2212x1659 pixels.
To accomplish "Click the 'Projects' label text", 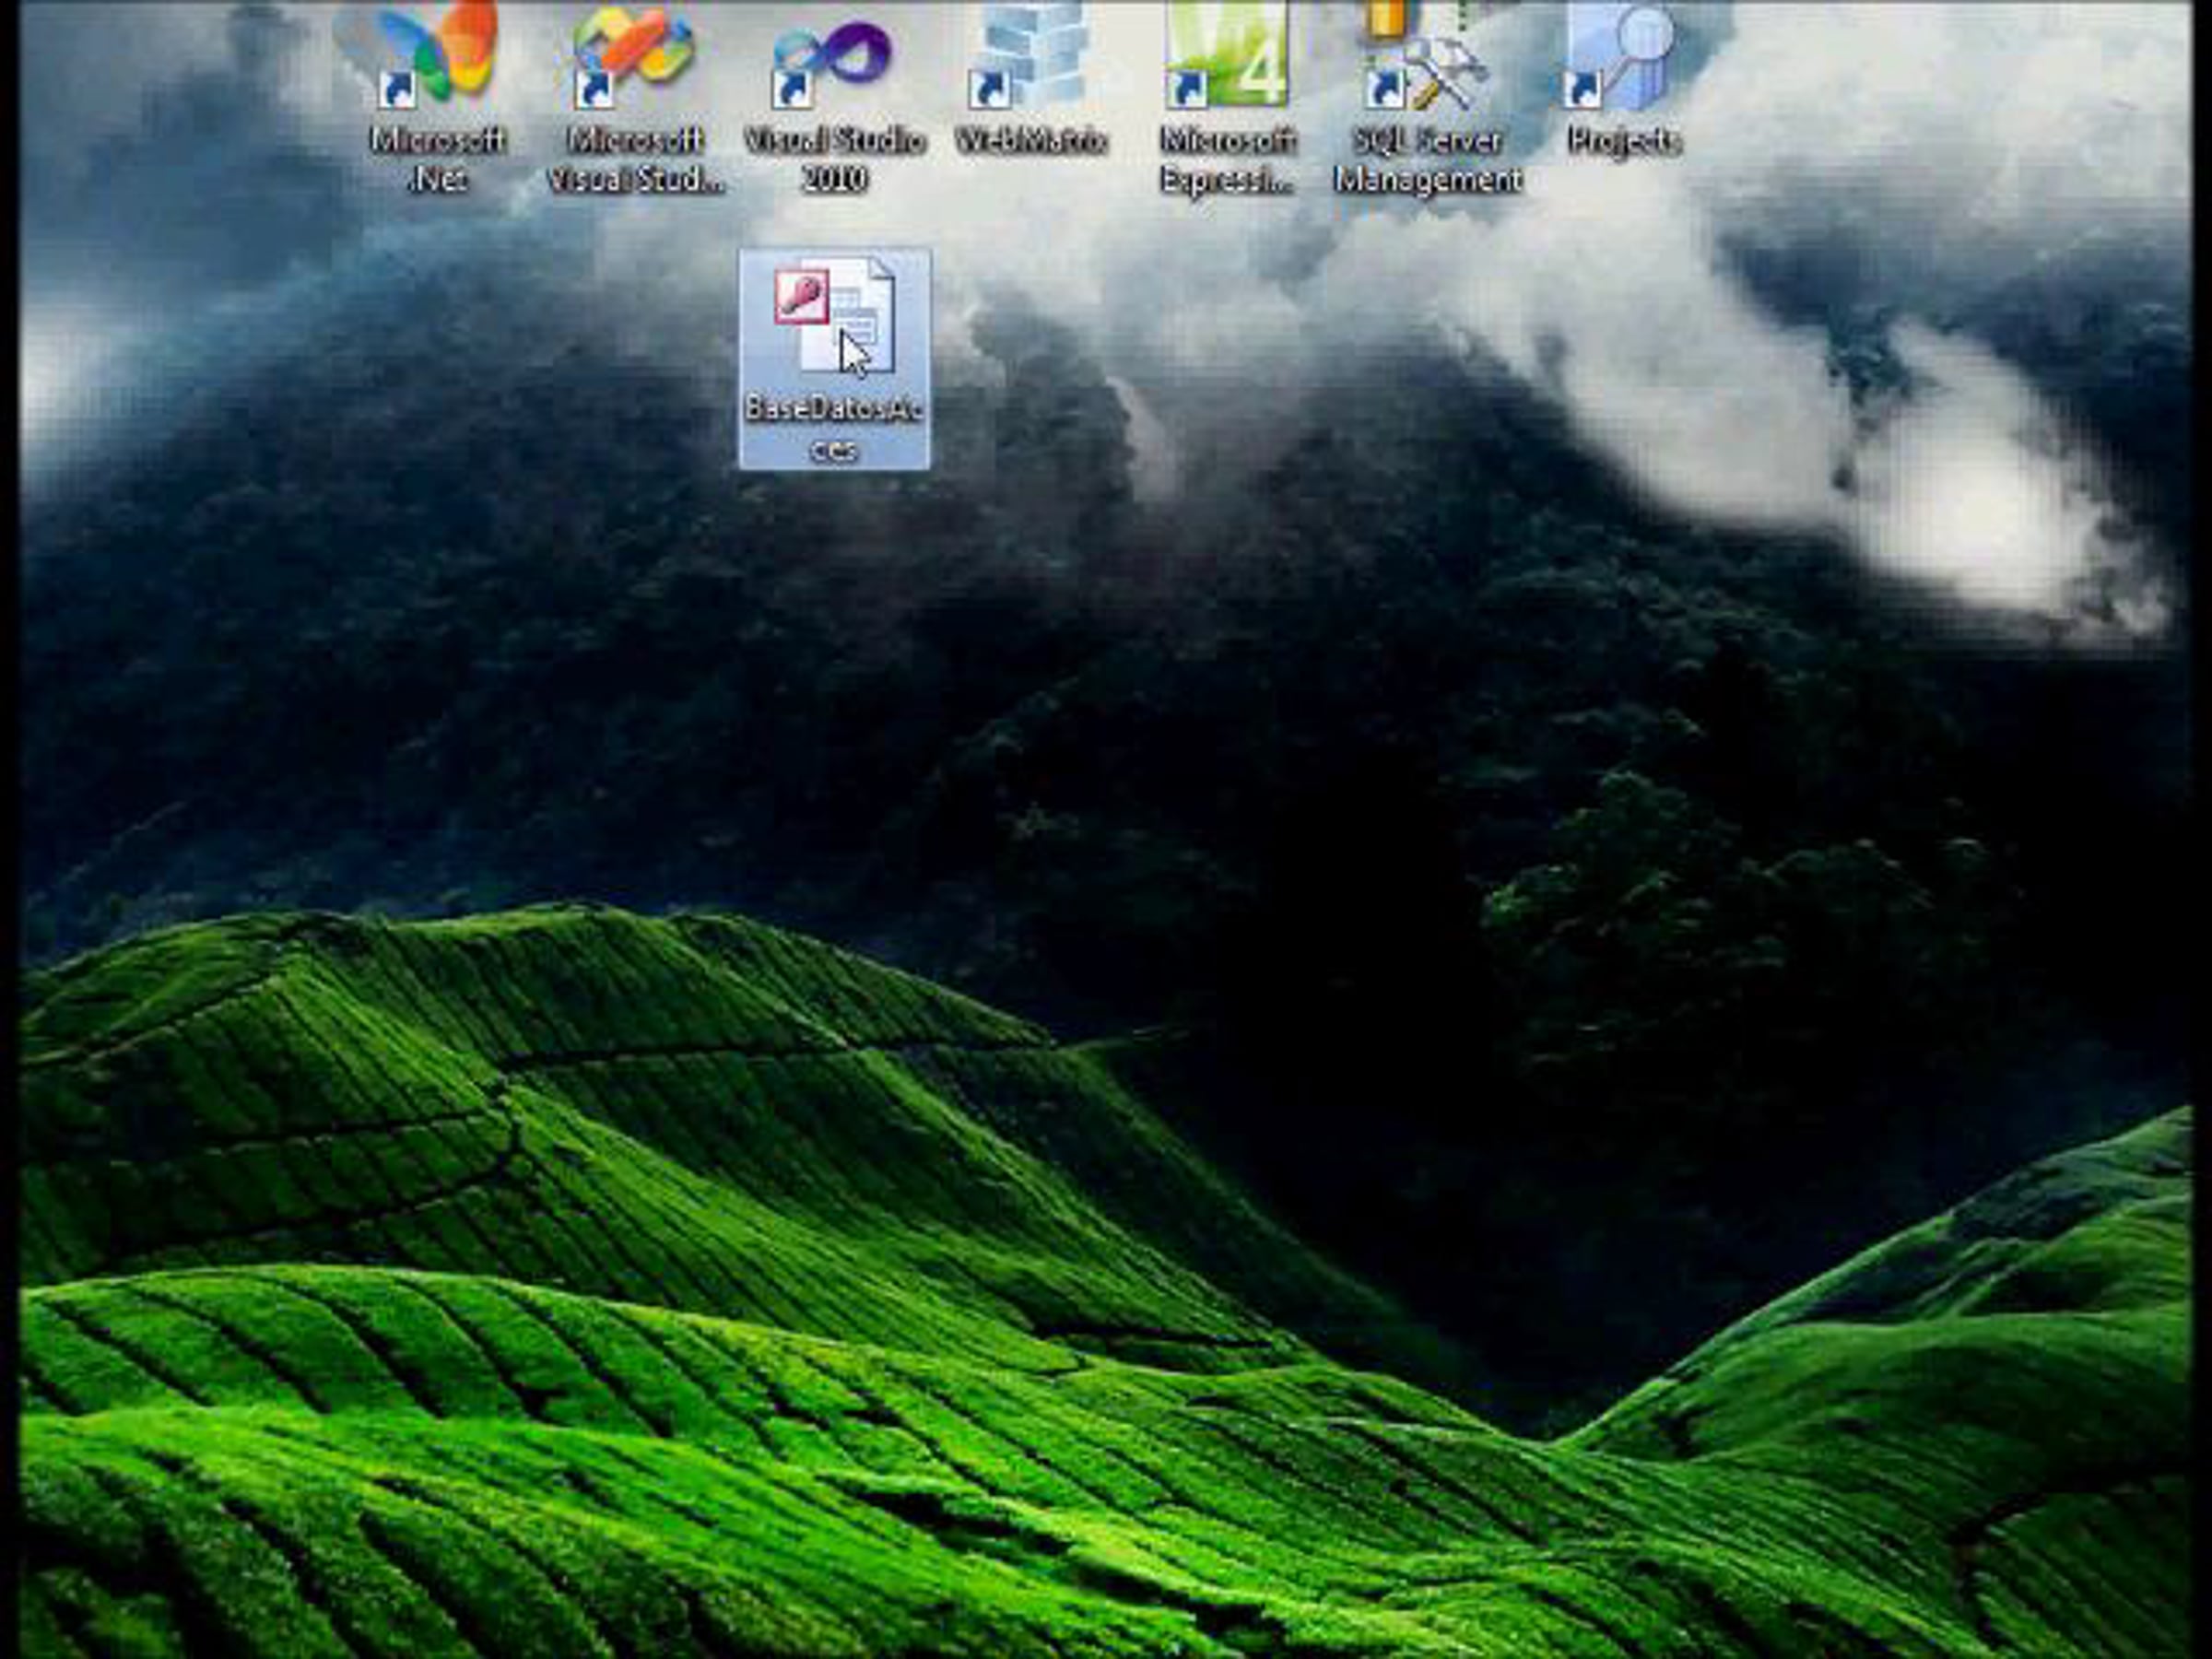I will pyautogui.click(x=1623, y=142).
